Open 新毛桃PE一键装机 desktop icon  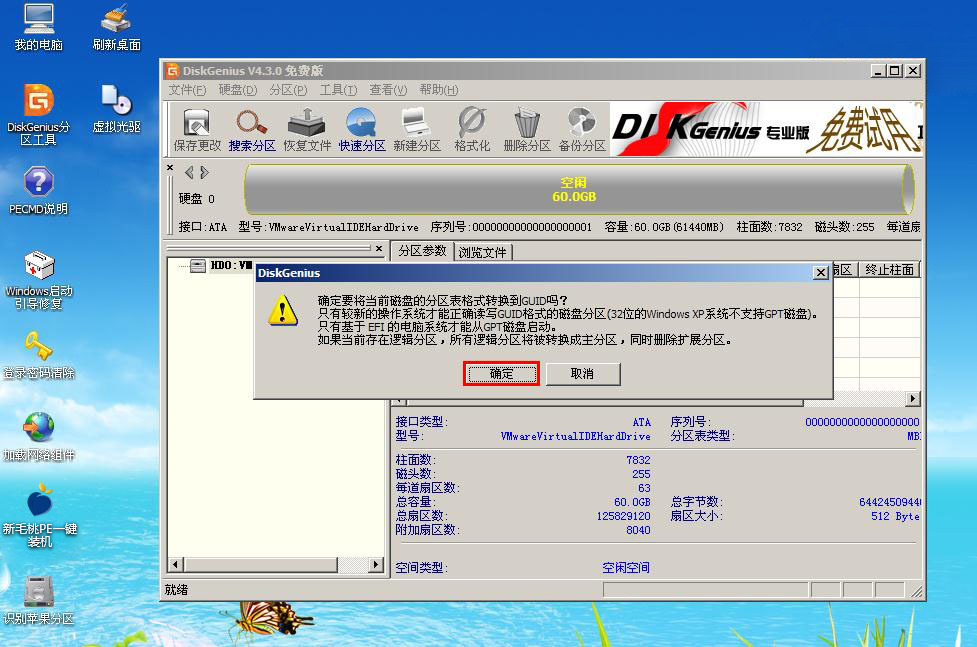pyautogui.click(x=39, y=515)
